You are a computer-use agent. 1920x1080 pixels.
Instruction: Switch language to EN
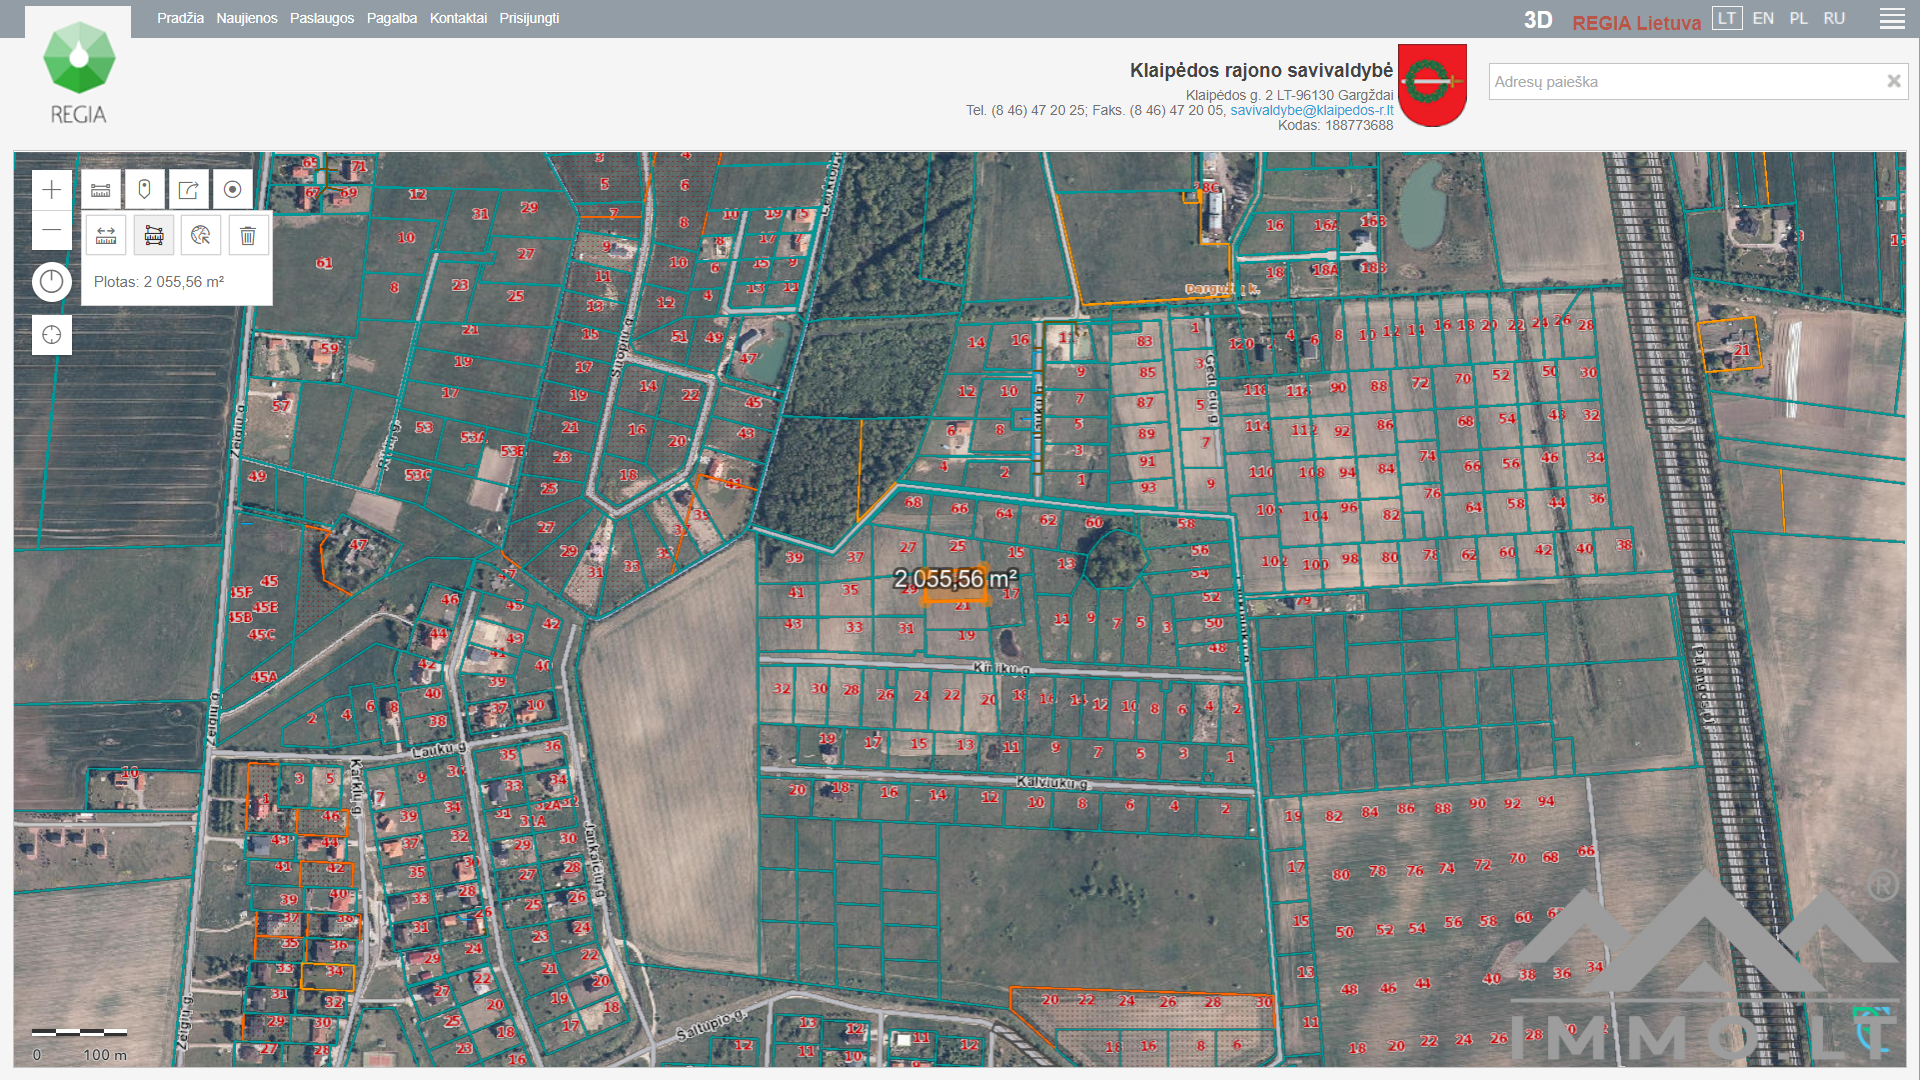(1763, 18)
